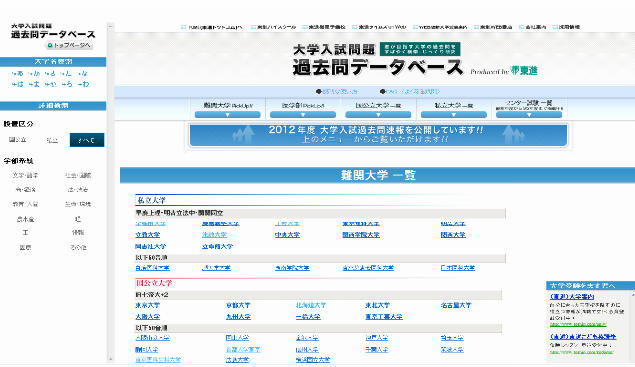Viewport: 635px width, 367px height.
Task: Open 関西学院大学 link
Action: [x=361, y=235]
